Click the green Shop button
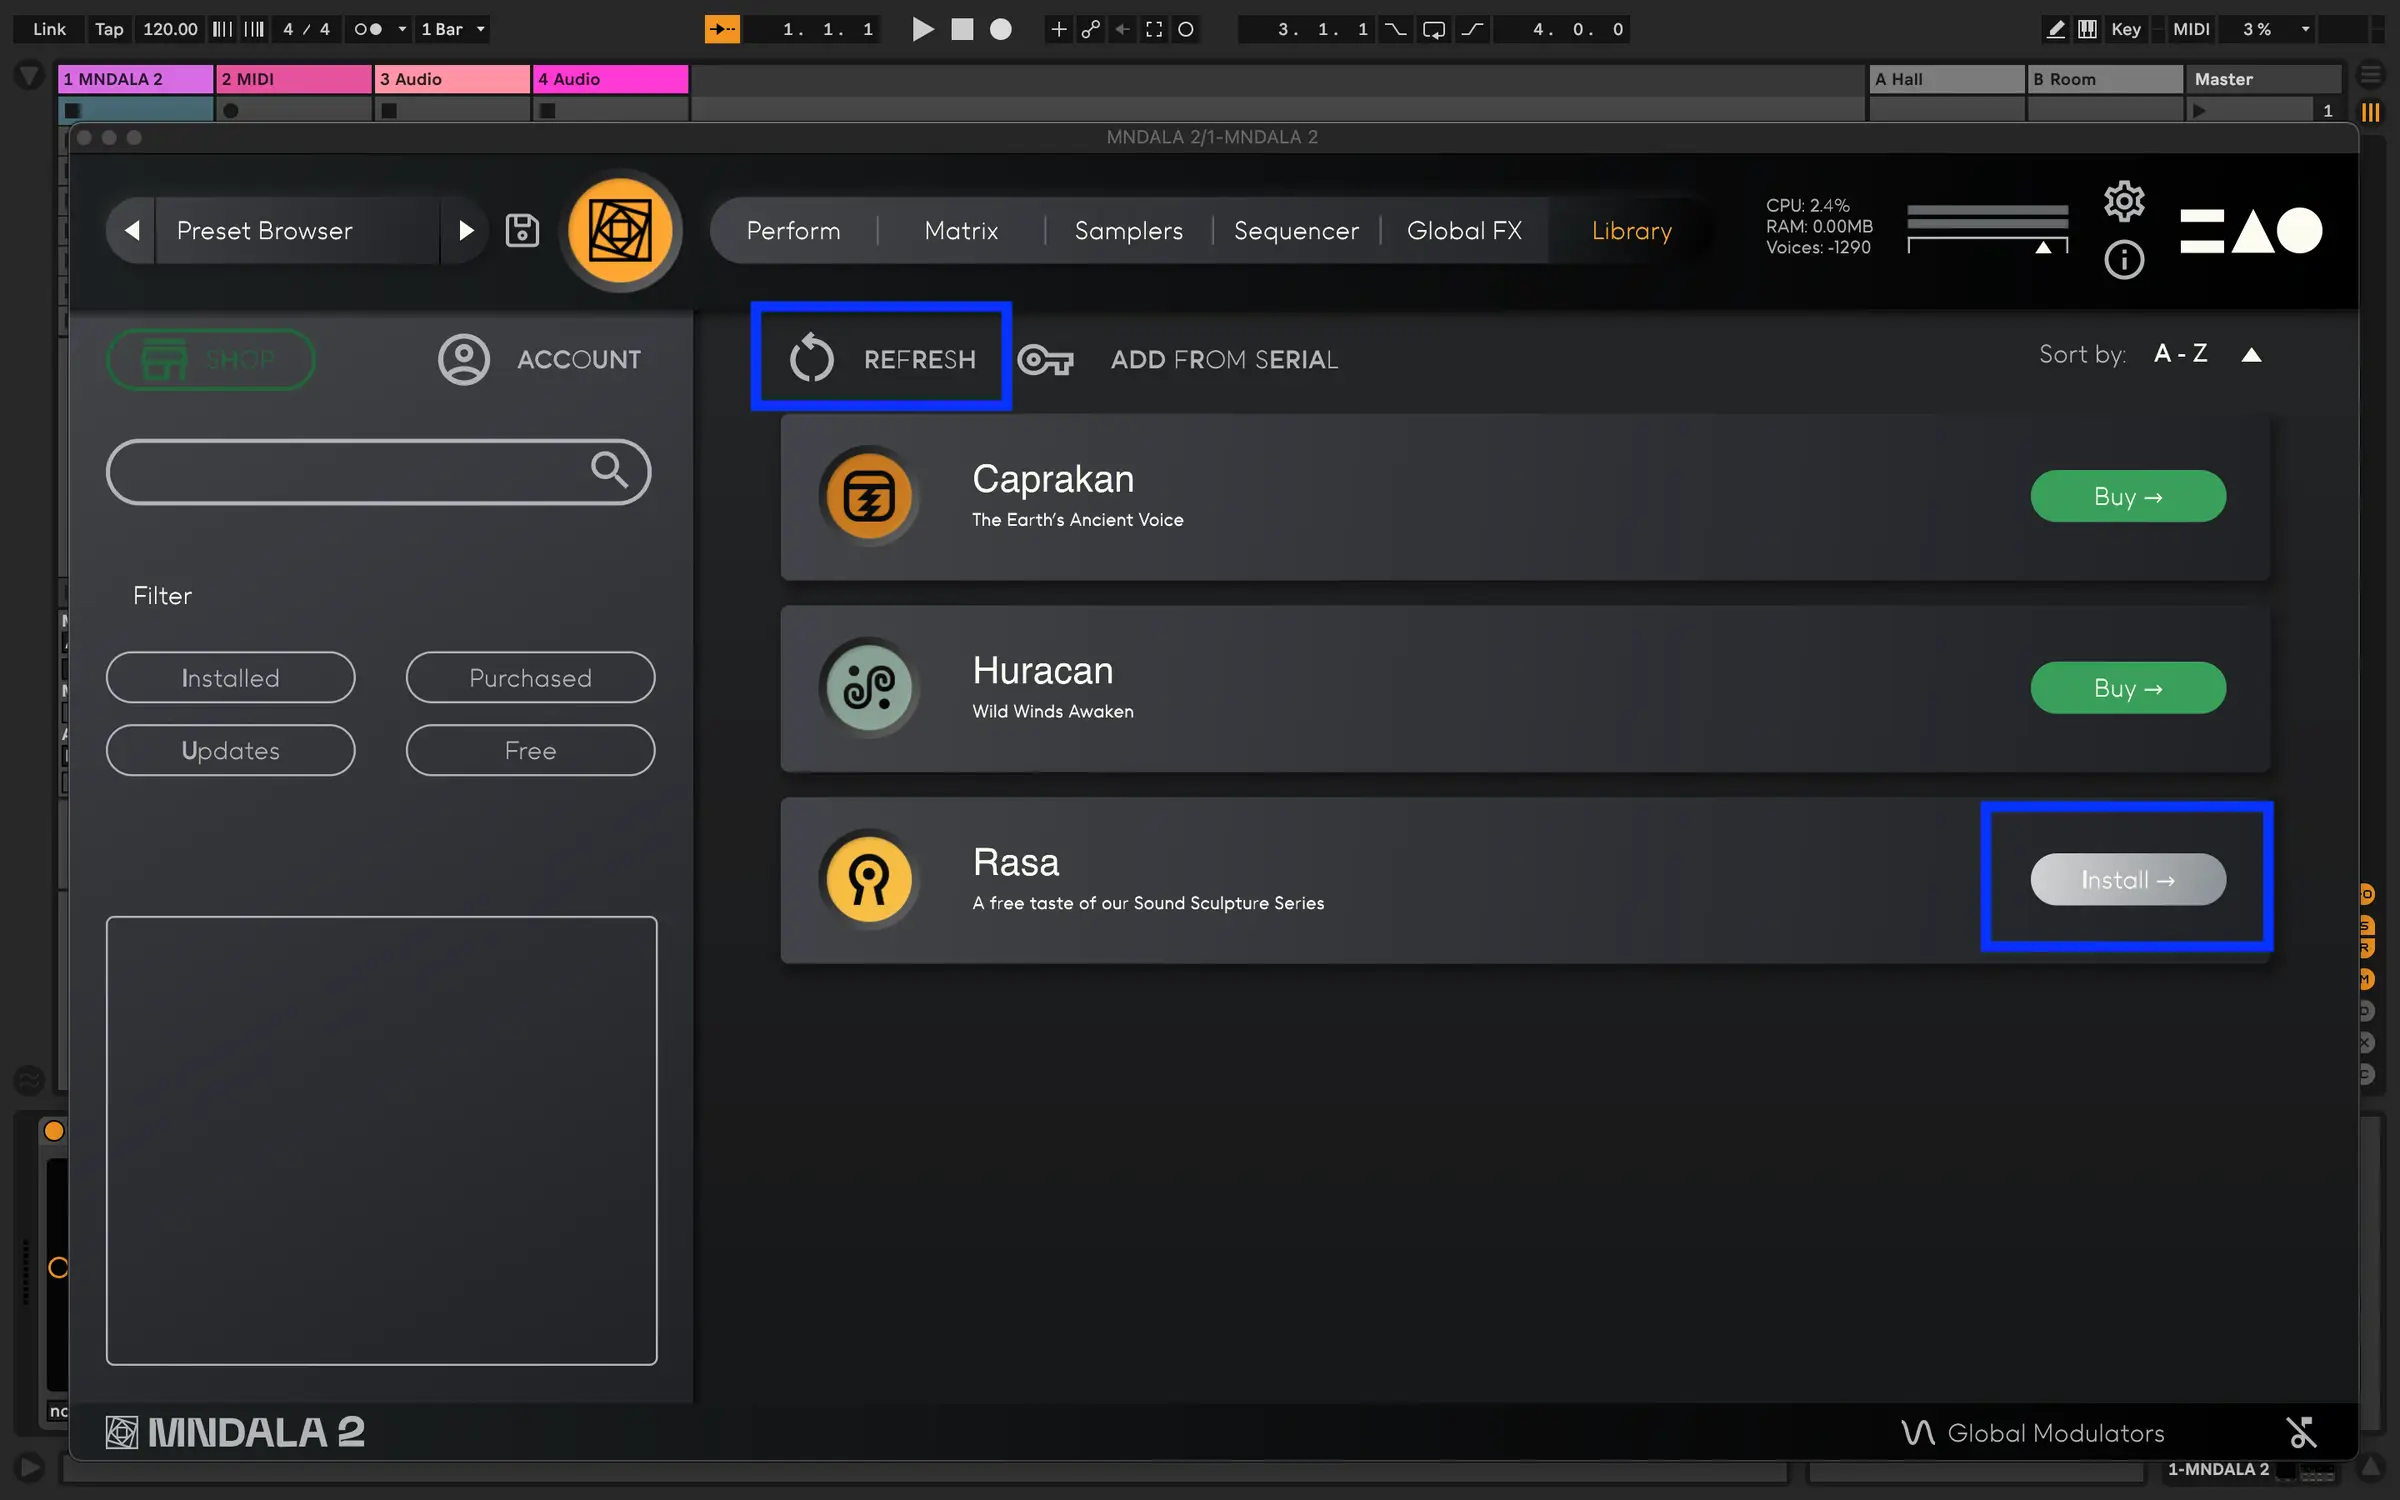 click(x=210, y=359)
